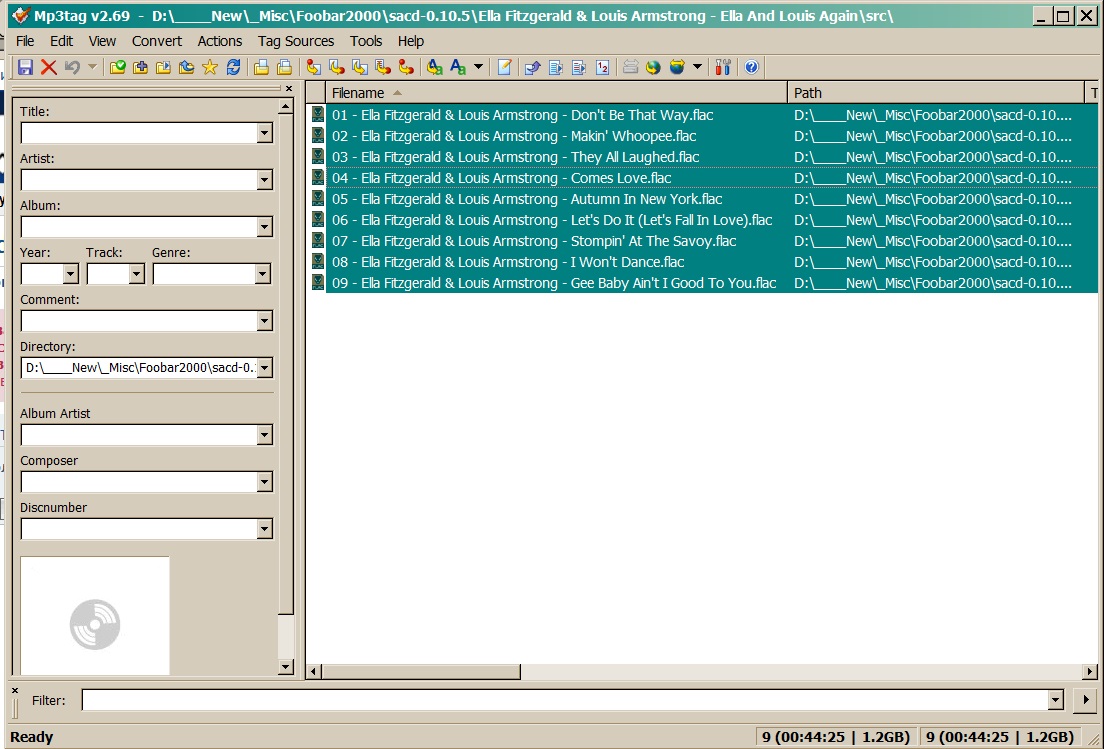Screen dimensions: 1104x749
Task: Open the Tag Sources menu
Action: tap(296, 41)
